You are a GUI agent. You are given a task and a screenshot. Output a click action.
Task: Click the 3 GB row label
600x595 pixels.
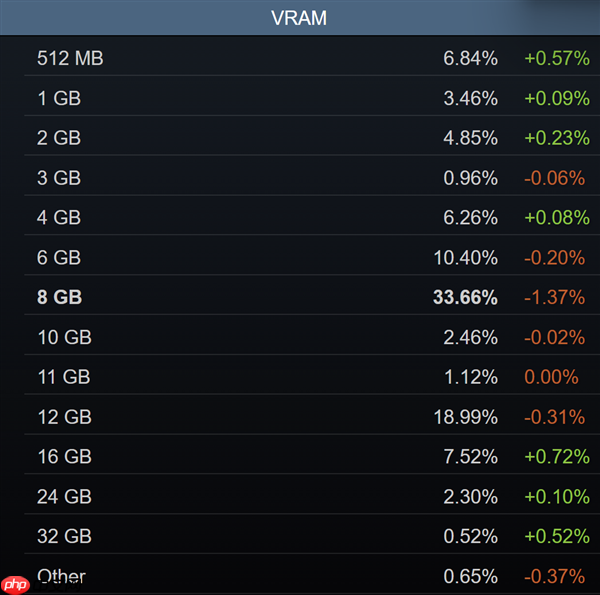pos(59,178)
